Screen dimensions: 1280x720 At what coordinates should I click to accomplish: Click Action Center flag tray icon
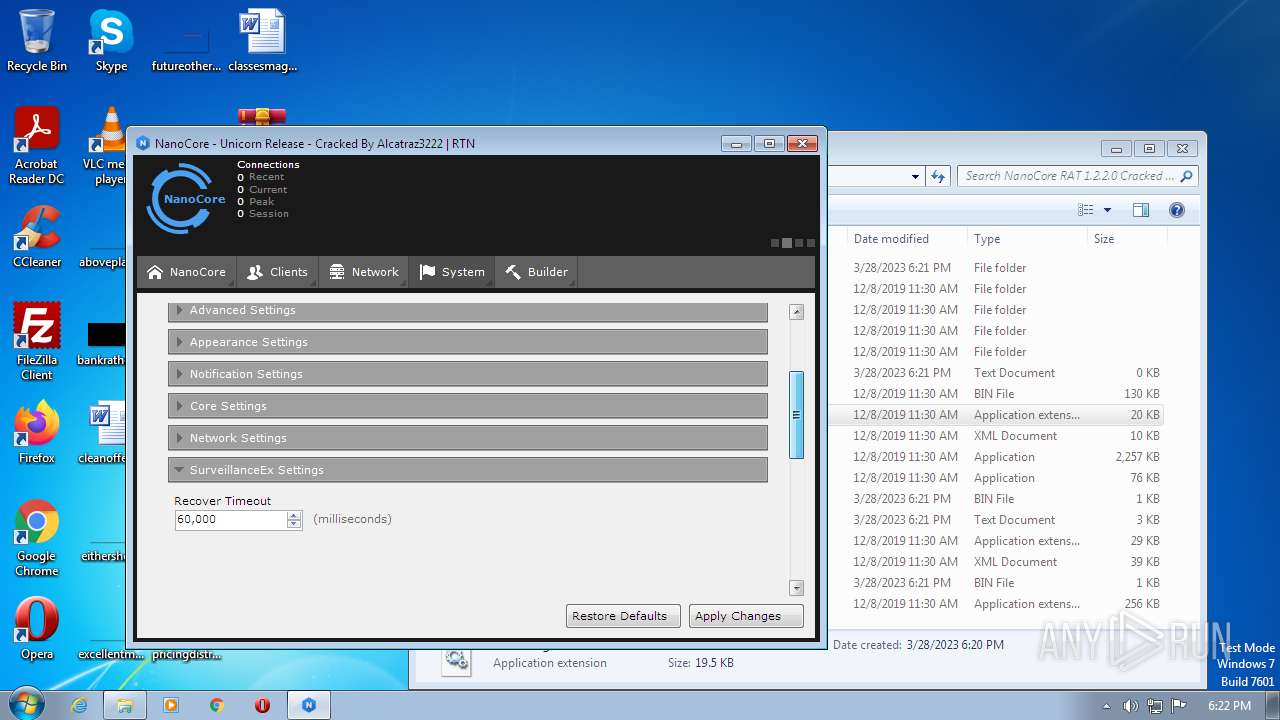(1179, 705)
